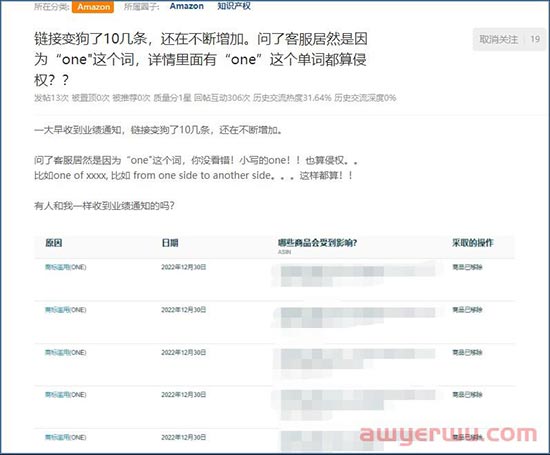Screen dimensions: 550x455
Task: Open the blue Amazon circle link
Action: [x=187, y=6]
